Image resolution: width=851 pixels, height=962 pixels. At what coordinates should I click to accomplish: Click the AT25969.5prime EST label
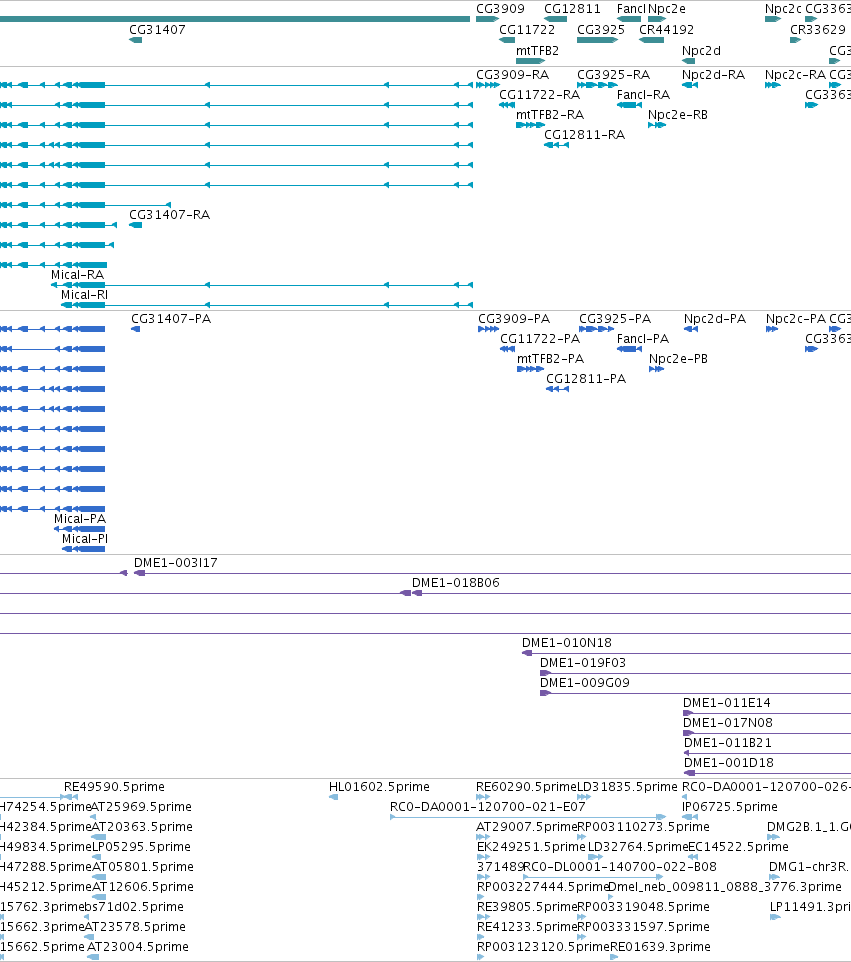tap(141, 807)
